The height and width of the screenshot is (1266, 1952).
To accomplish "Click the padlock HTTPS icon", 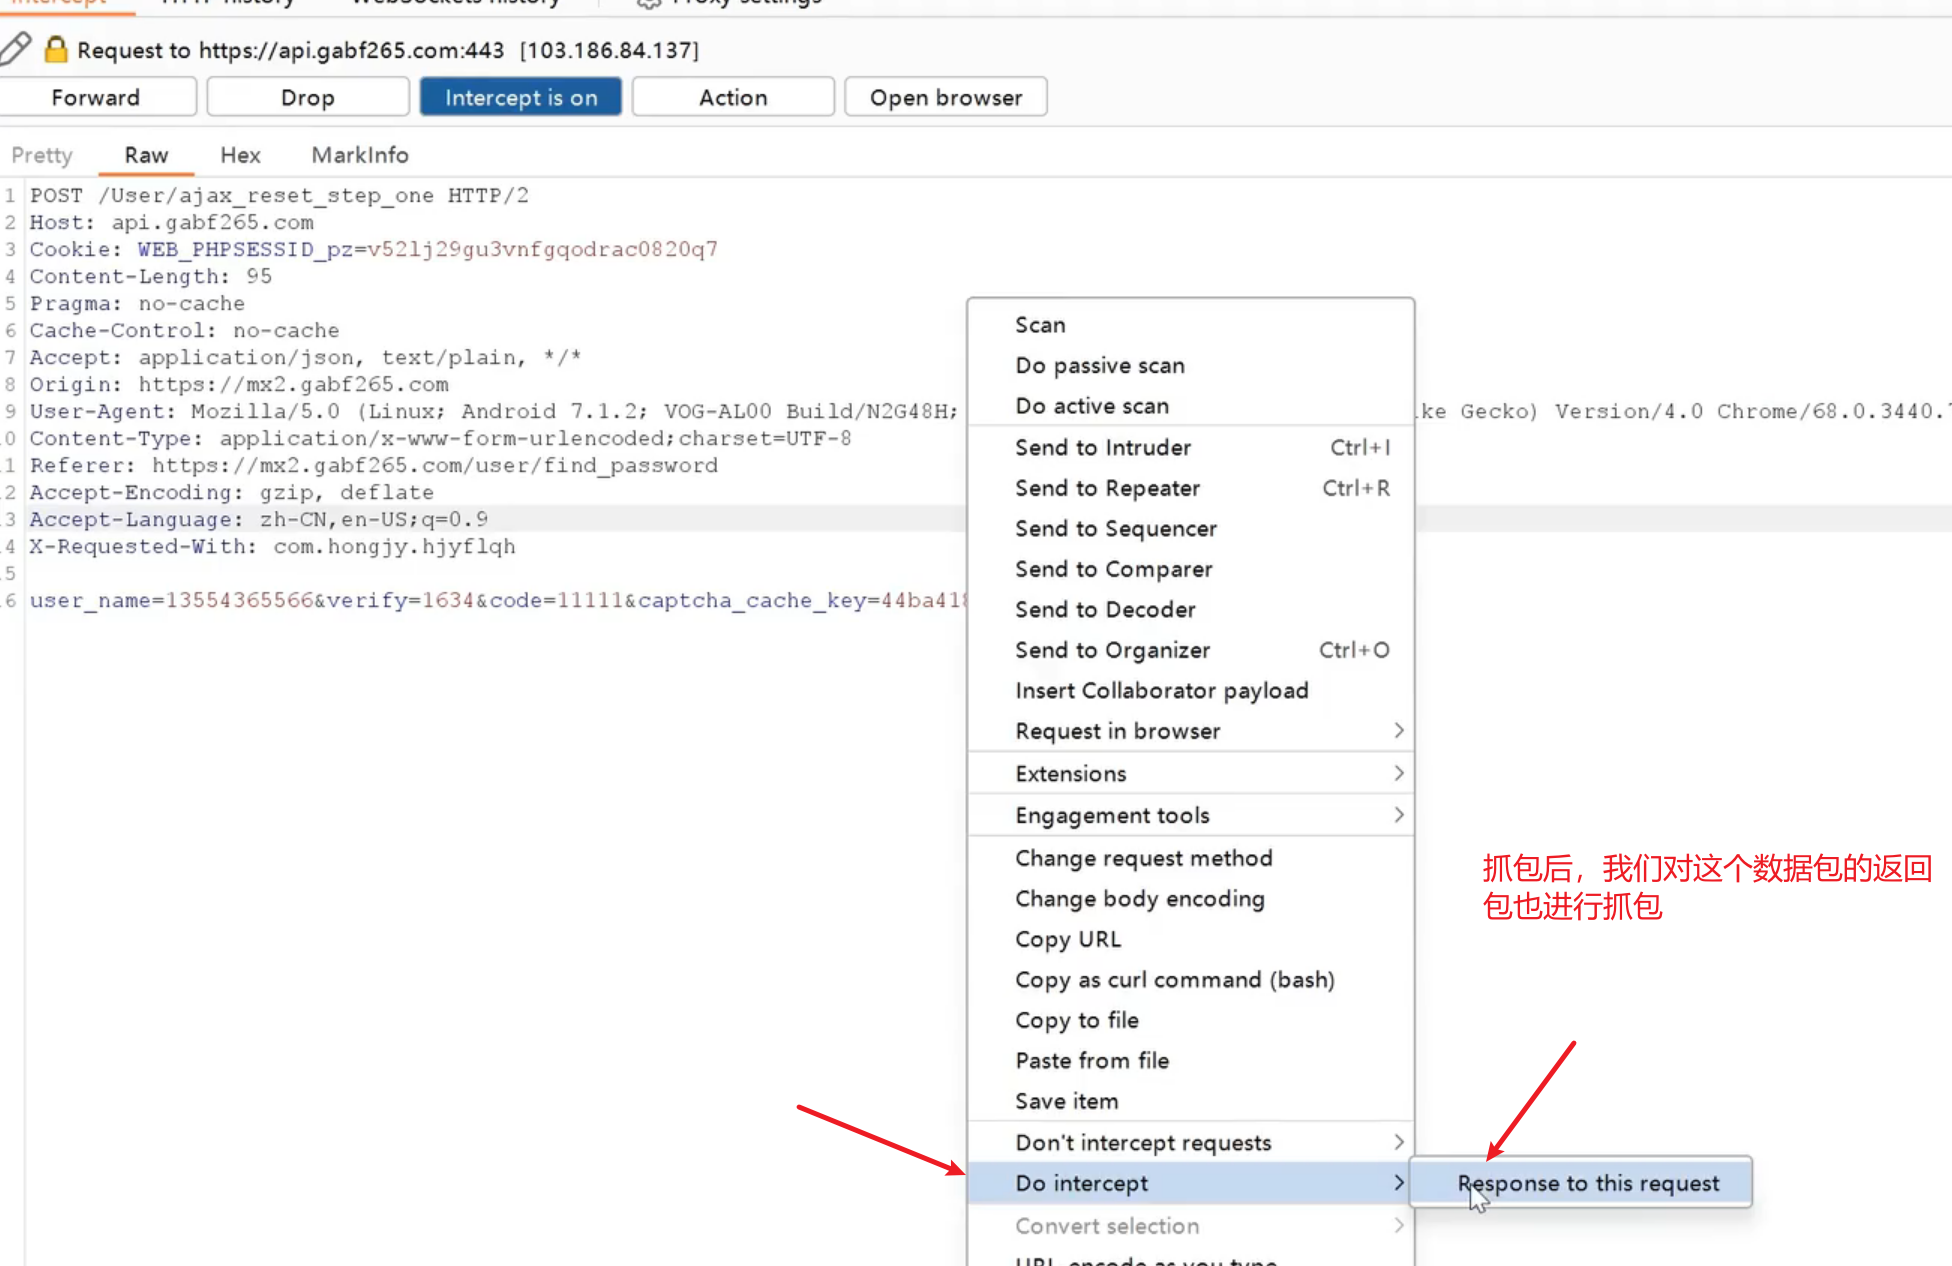I will [56, 49].
